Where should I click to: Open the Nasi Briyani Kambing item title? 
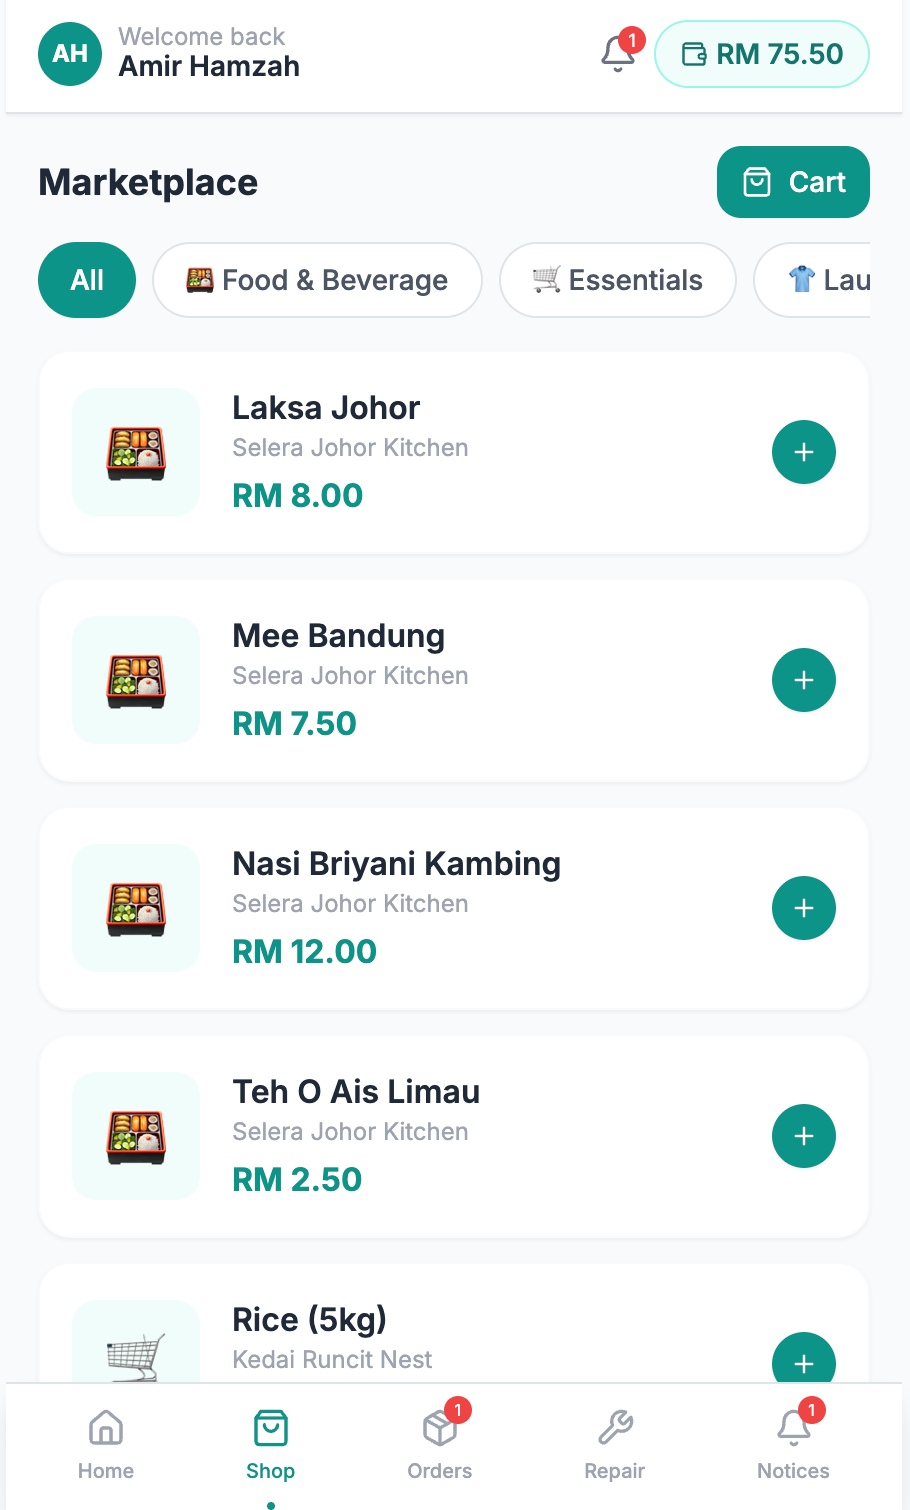(396, 863)
